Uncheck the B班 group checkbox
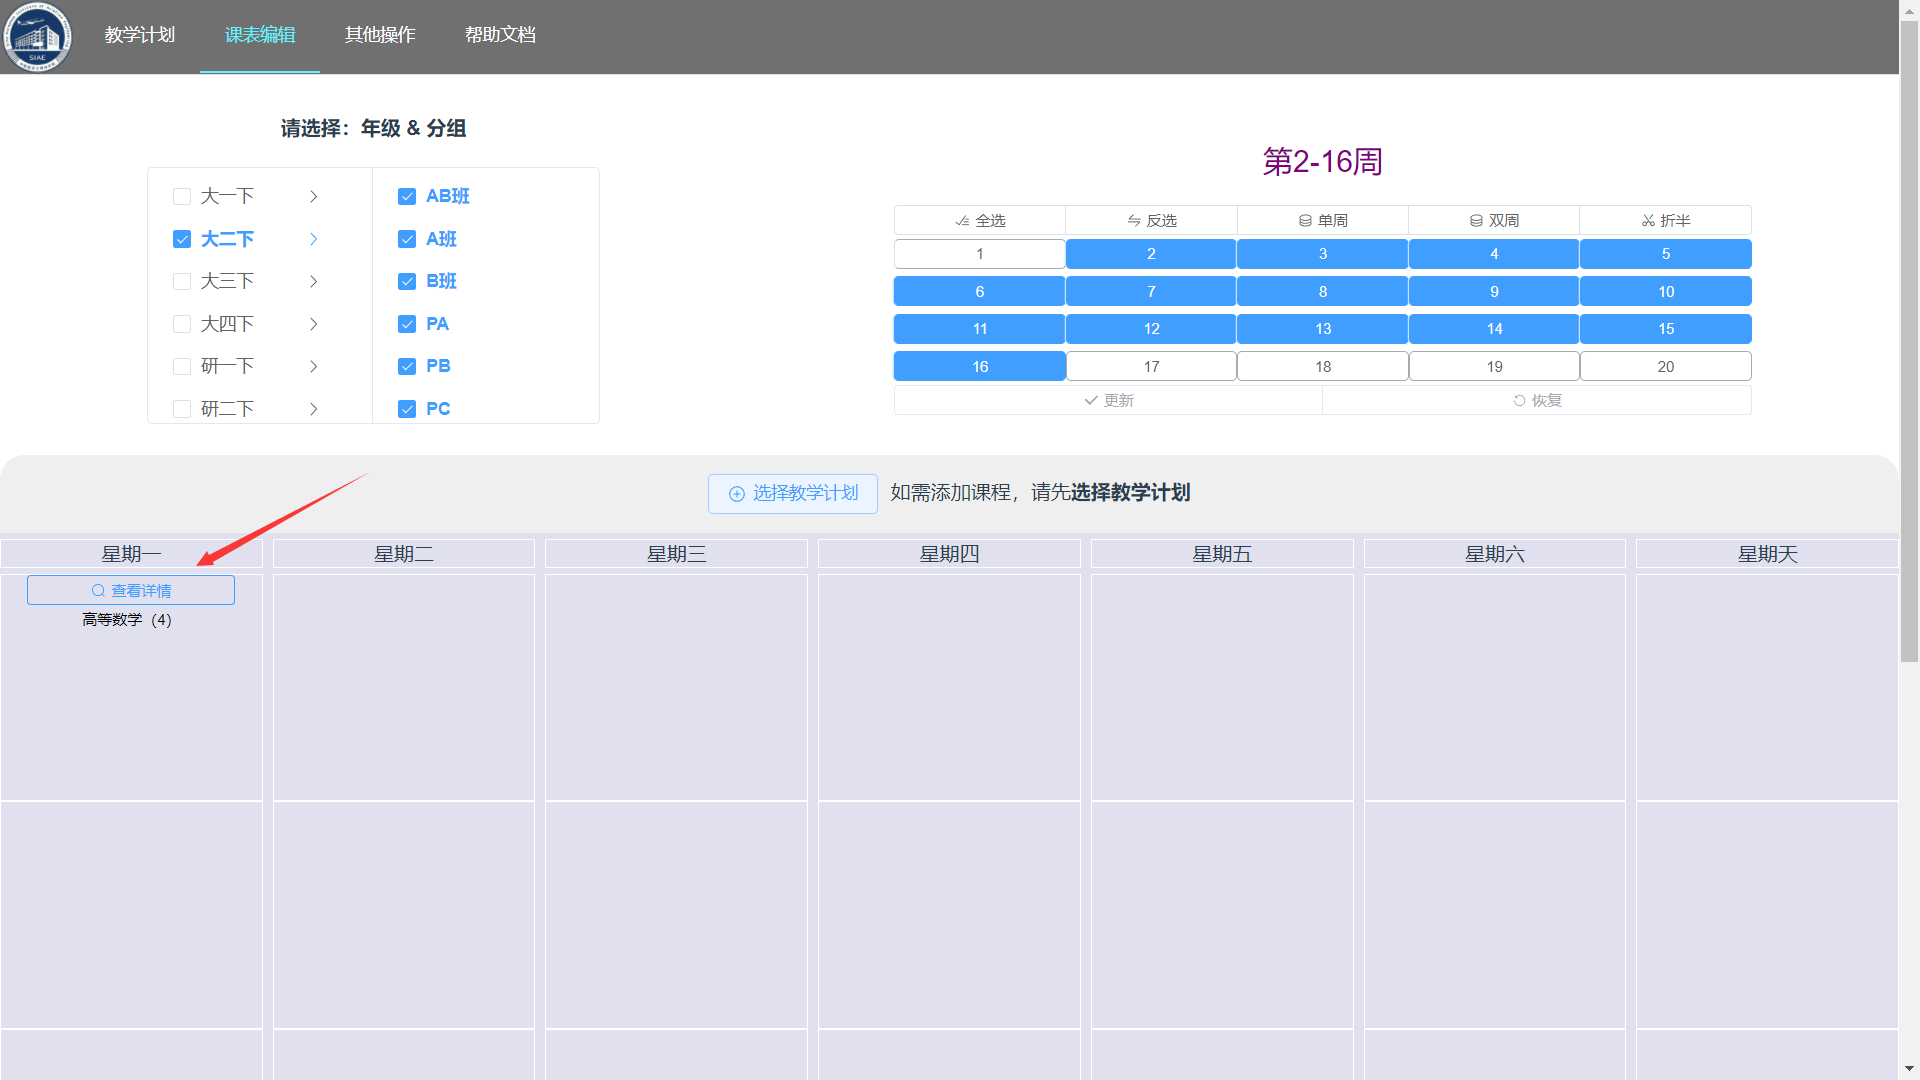 (x=407, y=281)
